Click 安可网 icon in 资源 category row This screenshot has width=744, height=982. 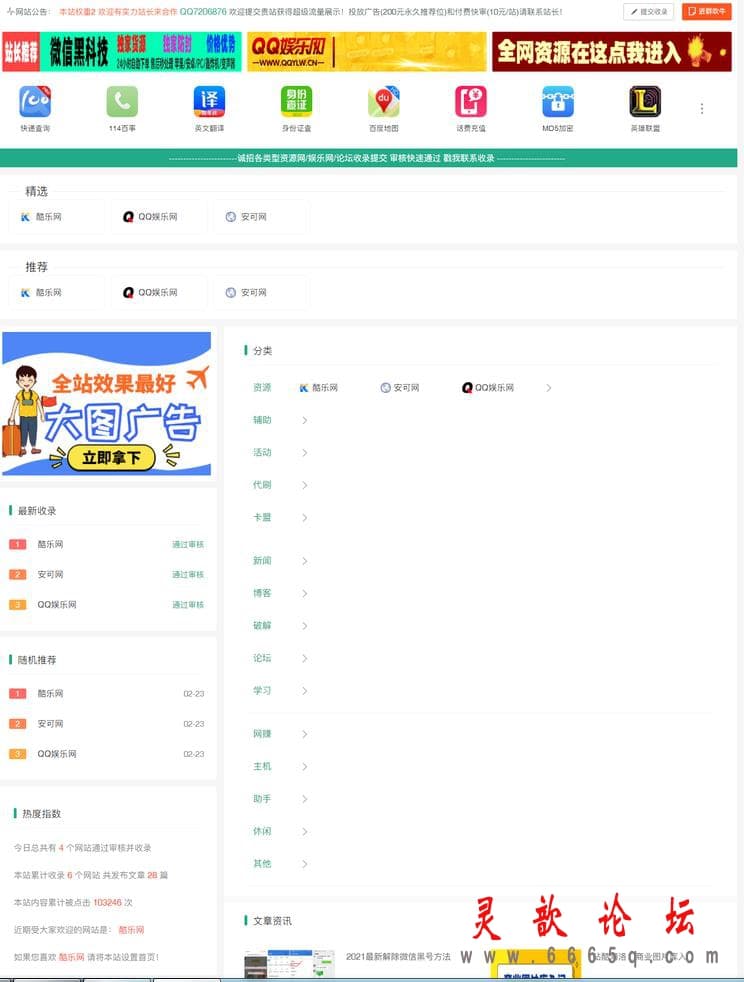tap(386, 388)
